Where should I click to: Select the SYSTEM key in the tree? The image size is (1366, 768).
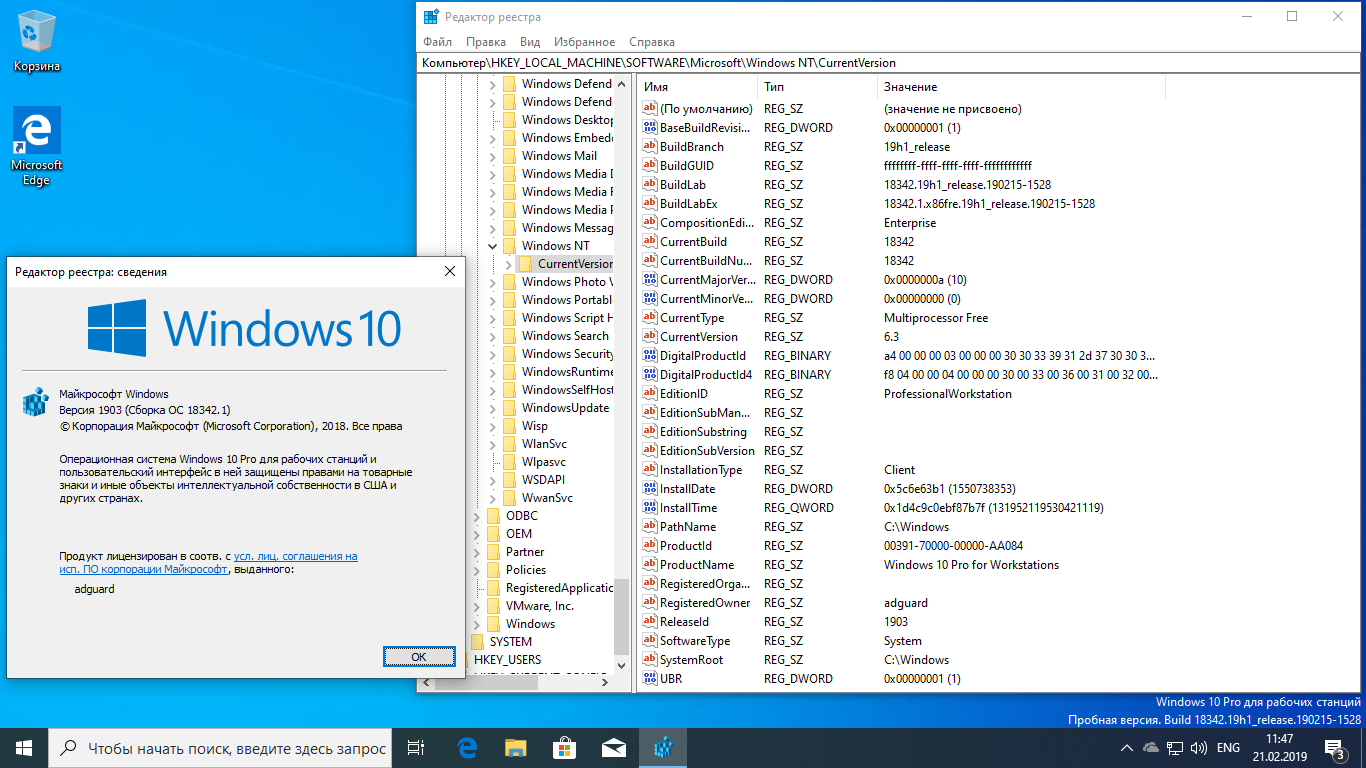(x=511, y=642)
